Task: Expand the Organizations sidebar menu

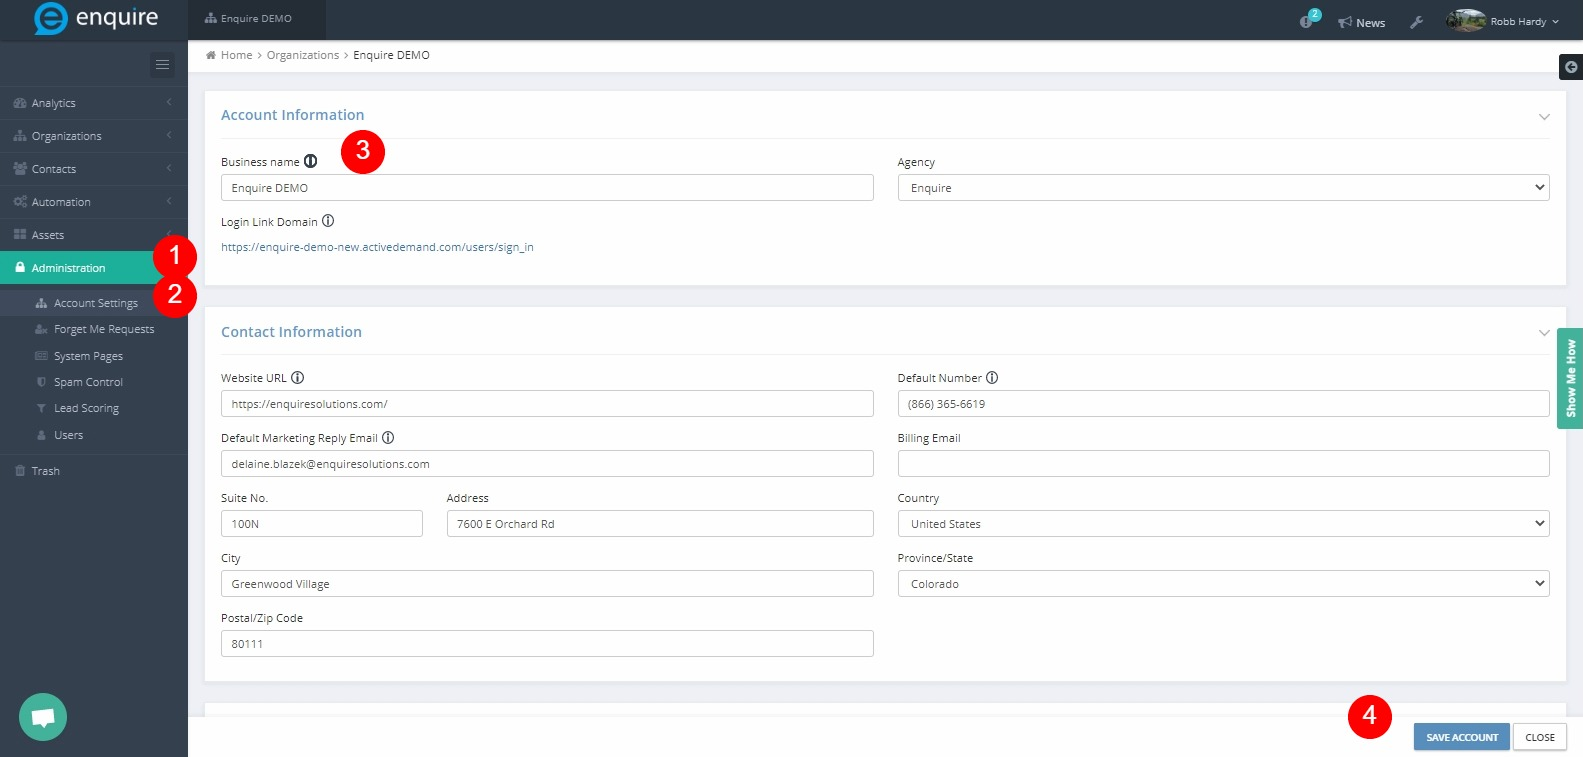Action: (94, 136)
